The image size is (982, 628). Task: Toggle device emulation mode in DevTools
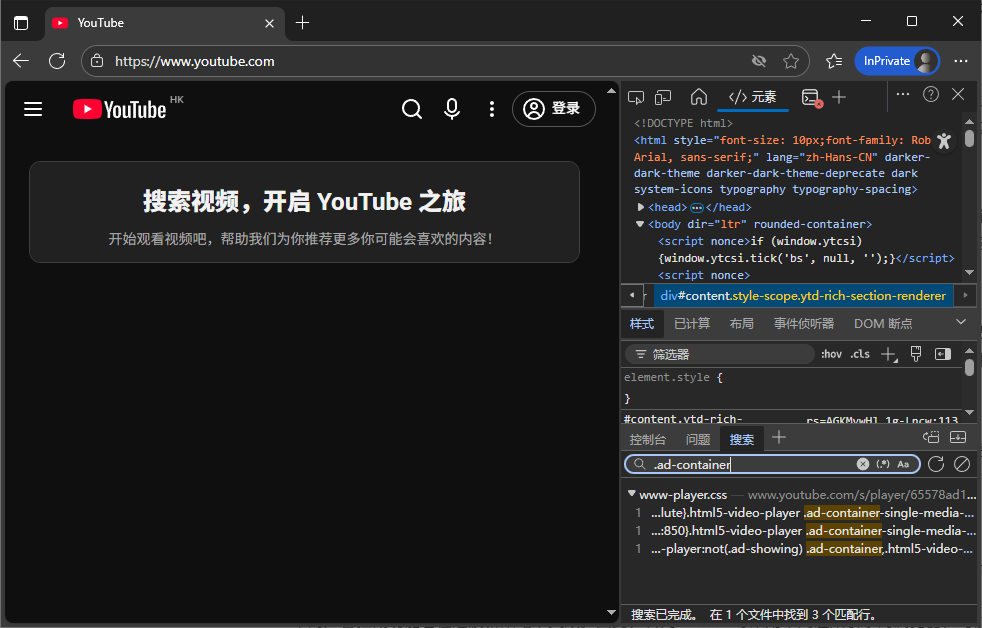(663, 95)
